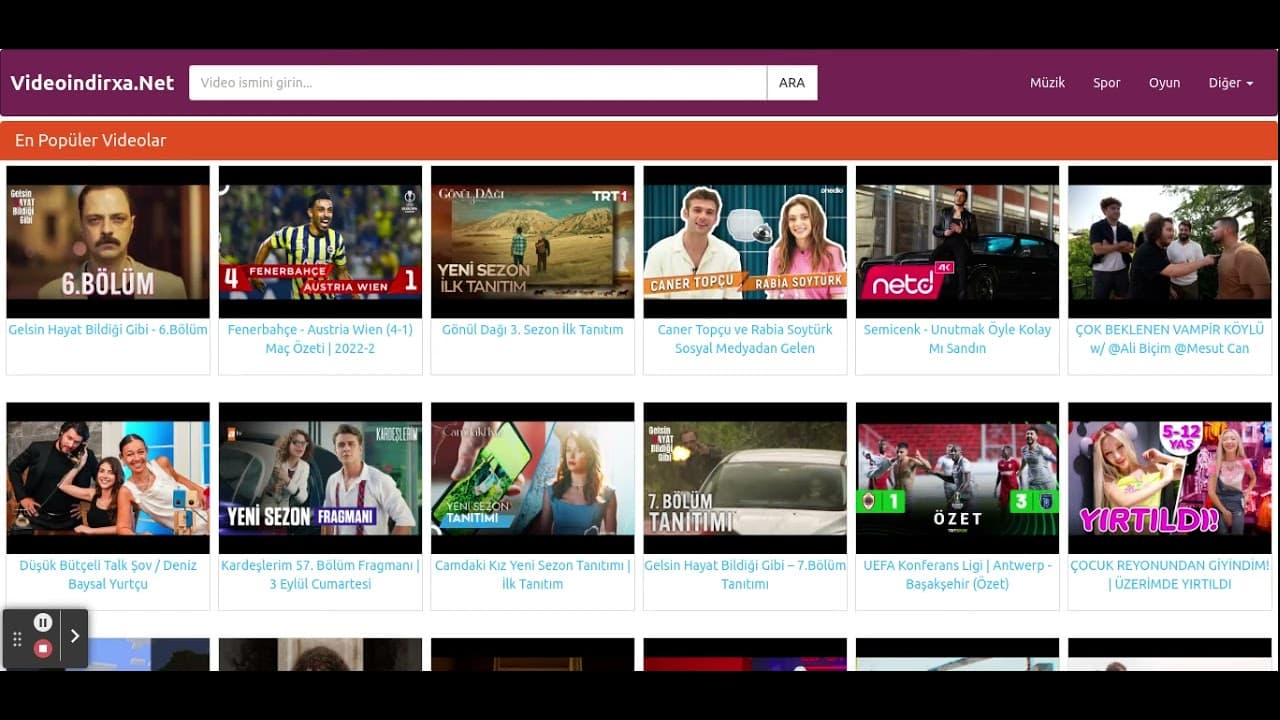
Task: Click link Gelsin Hayat Bildiği Gibi - 6.Bölüm
Action: [x=108, y=329]
